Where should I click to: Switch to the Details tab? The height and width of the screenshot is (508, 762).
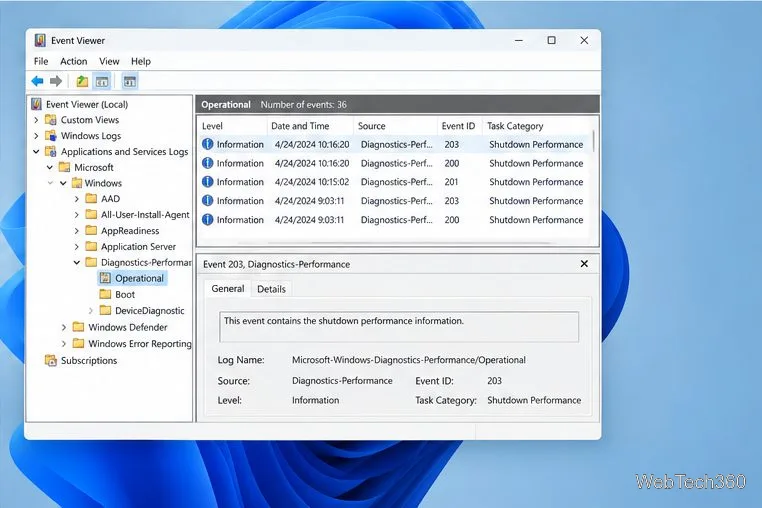point(271,289)
